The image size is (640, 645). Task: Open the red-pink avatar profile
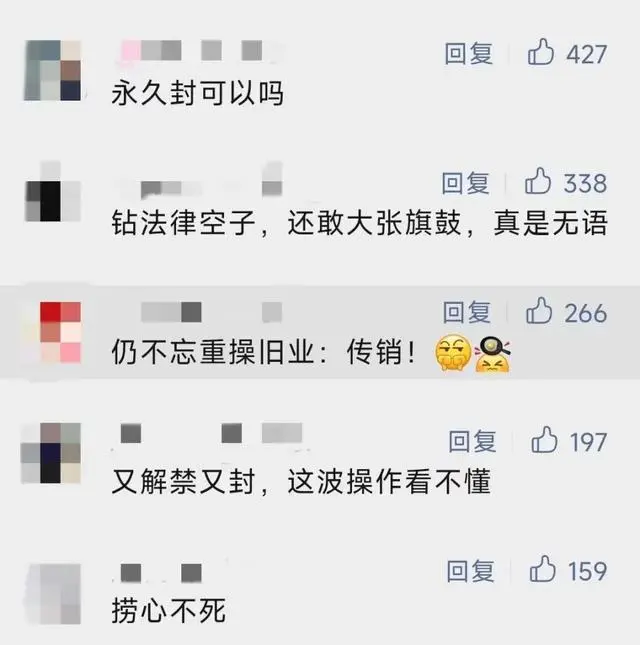point(60,332)
